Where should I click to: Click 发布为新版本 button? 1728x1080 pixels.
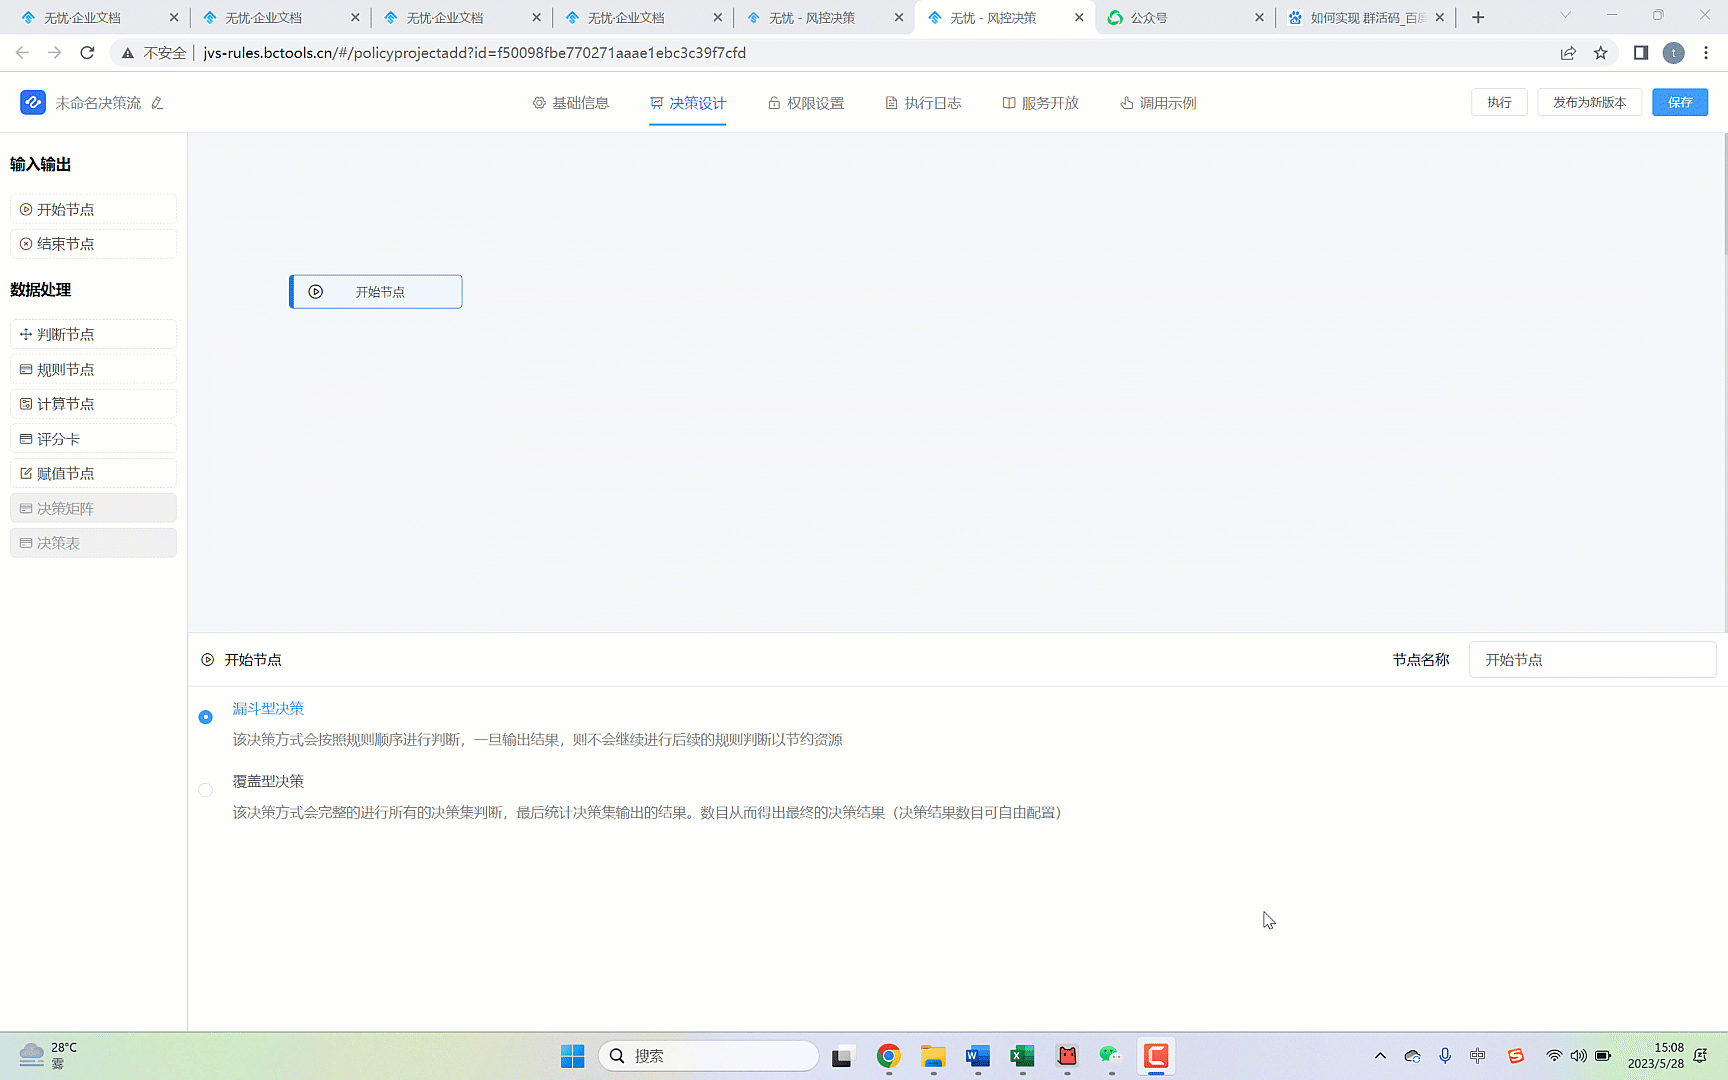pos(1589,102)
